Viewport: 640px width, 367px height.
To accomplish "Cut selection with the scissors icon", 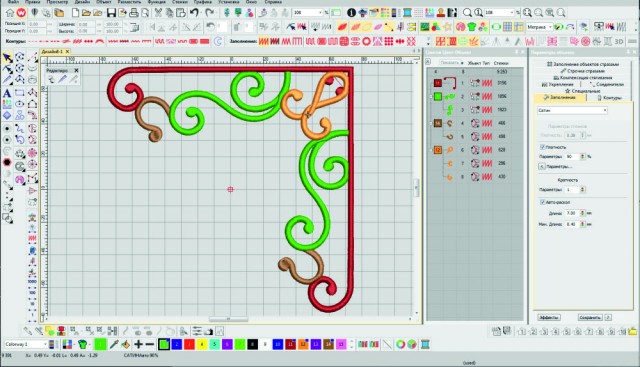I will (x=158, y=13).
